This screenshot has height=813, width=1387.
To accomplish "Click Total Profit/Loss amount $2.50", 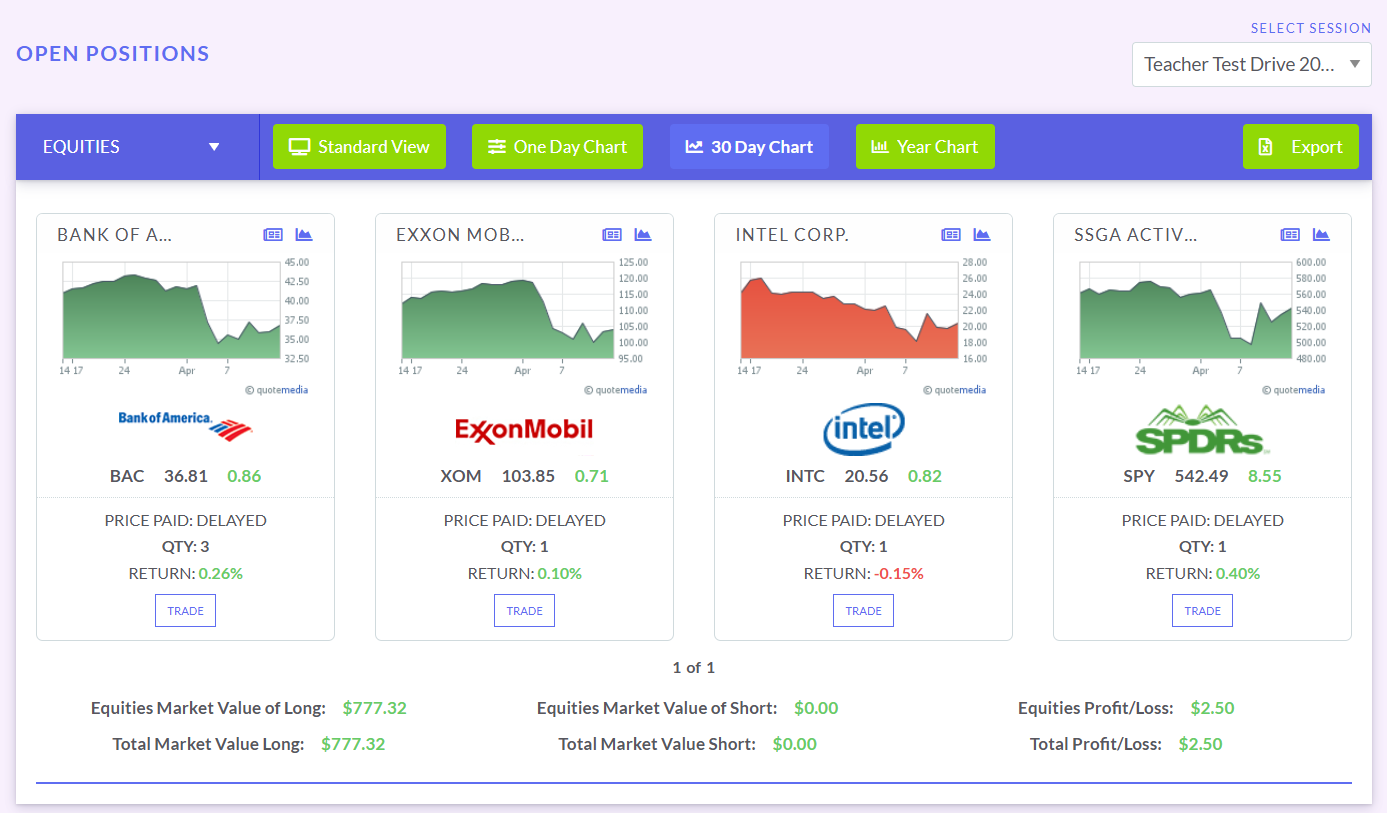I will 1200,744.
